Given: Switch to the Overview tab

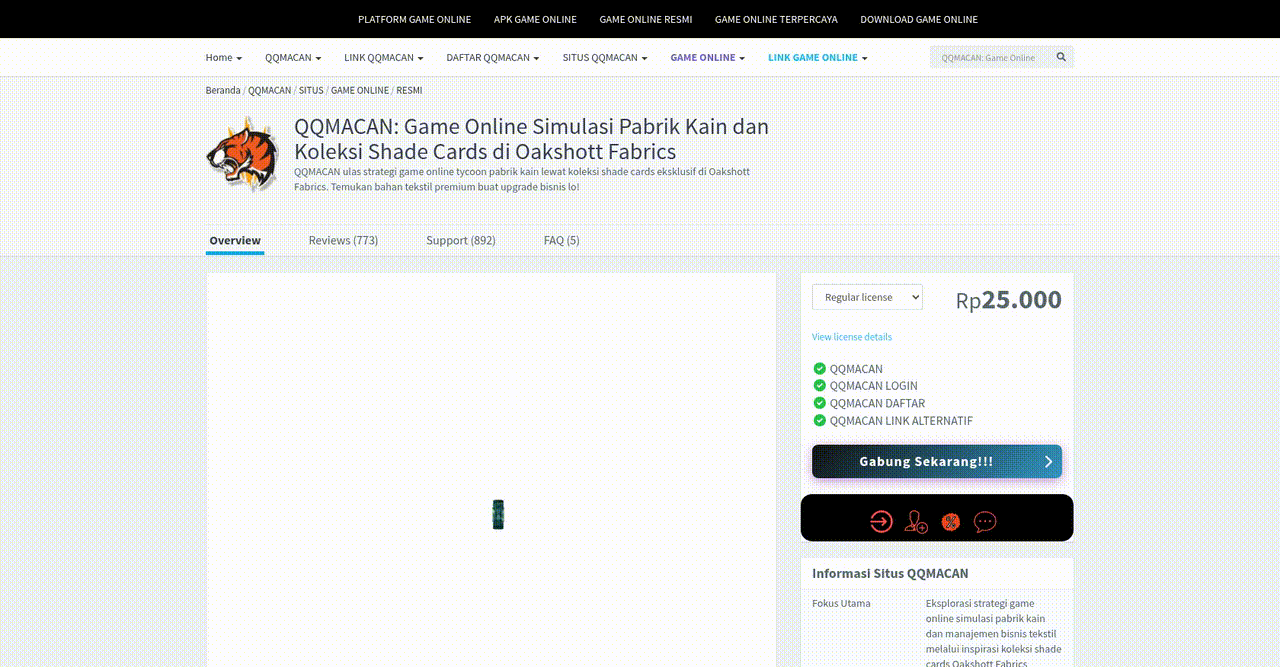Looking at the screenshot, I should tap(235, 240).
